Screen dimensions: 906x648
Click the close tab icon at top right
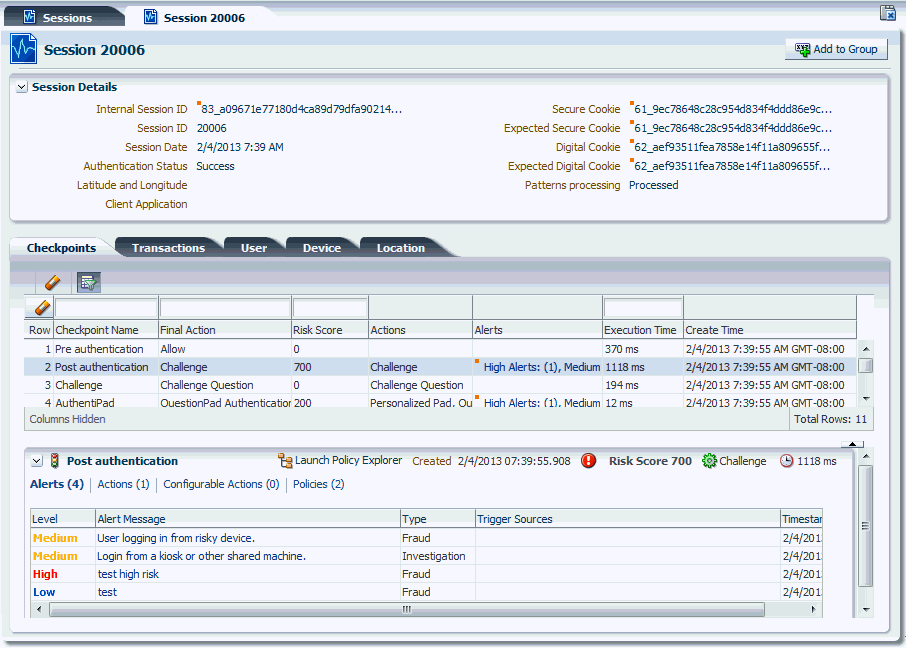pyautogui.click(x=888, y=13)
